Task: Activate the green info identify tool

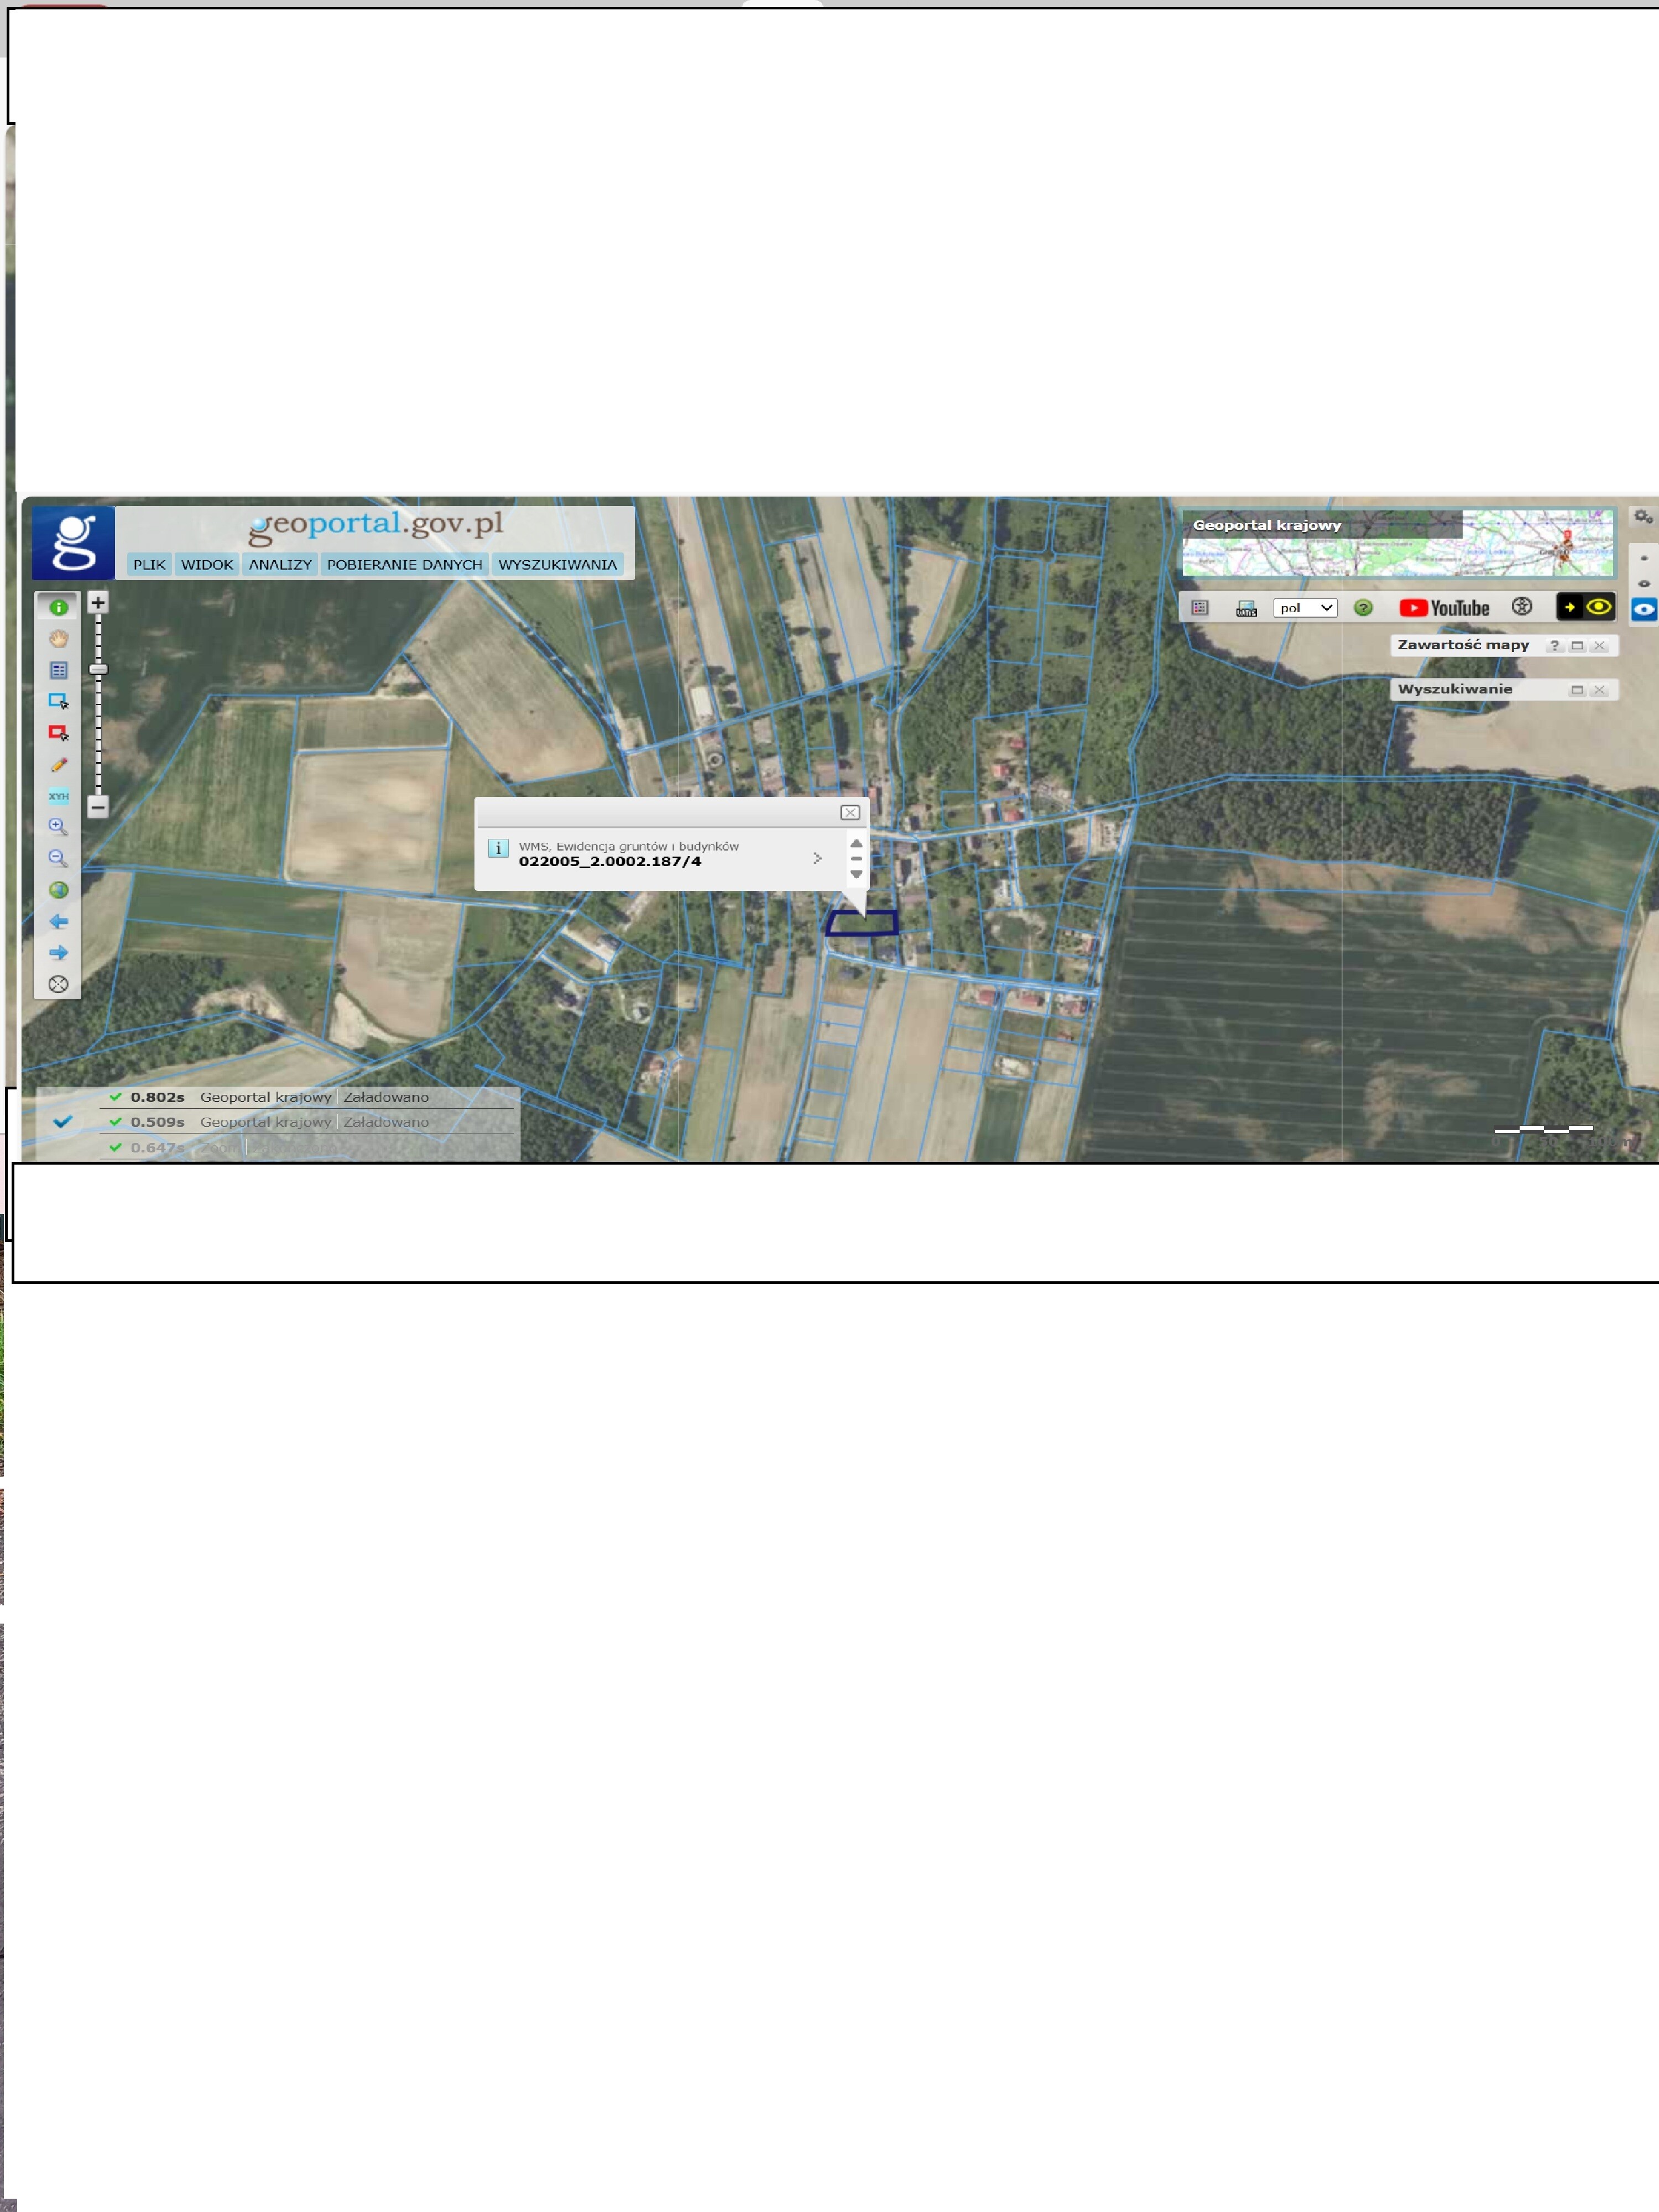Action: point(58,607)
